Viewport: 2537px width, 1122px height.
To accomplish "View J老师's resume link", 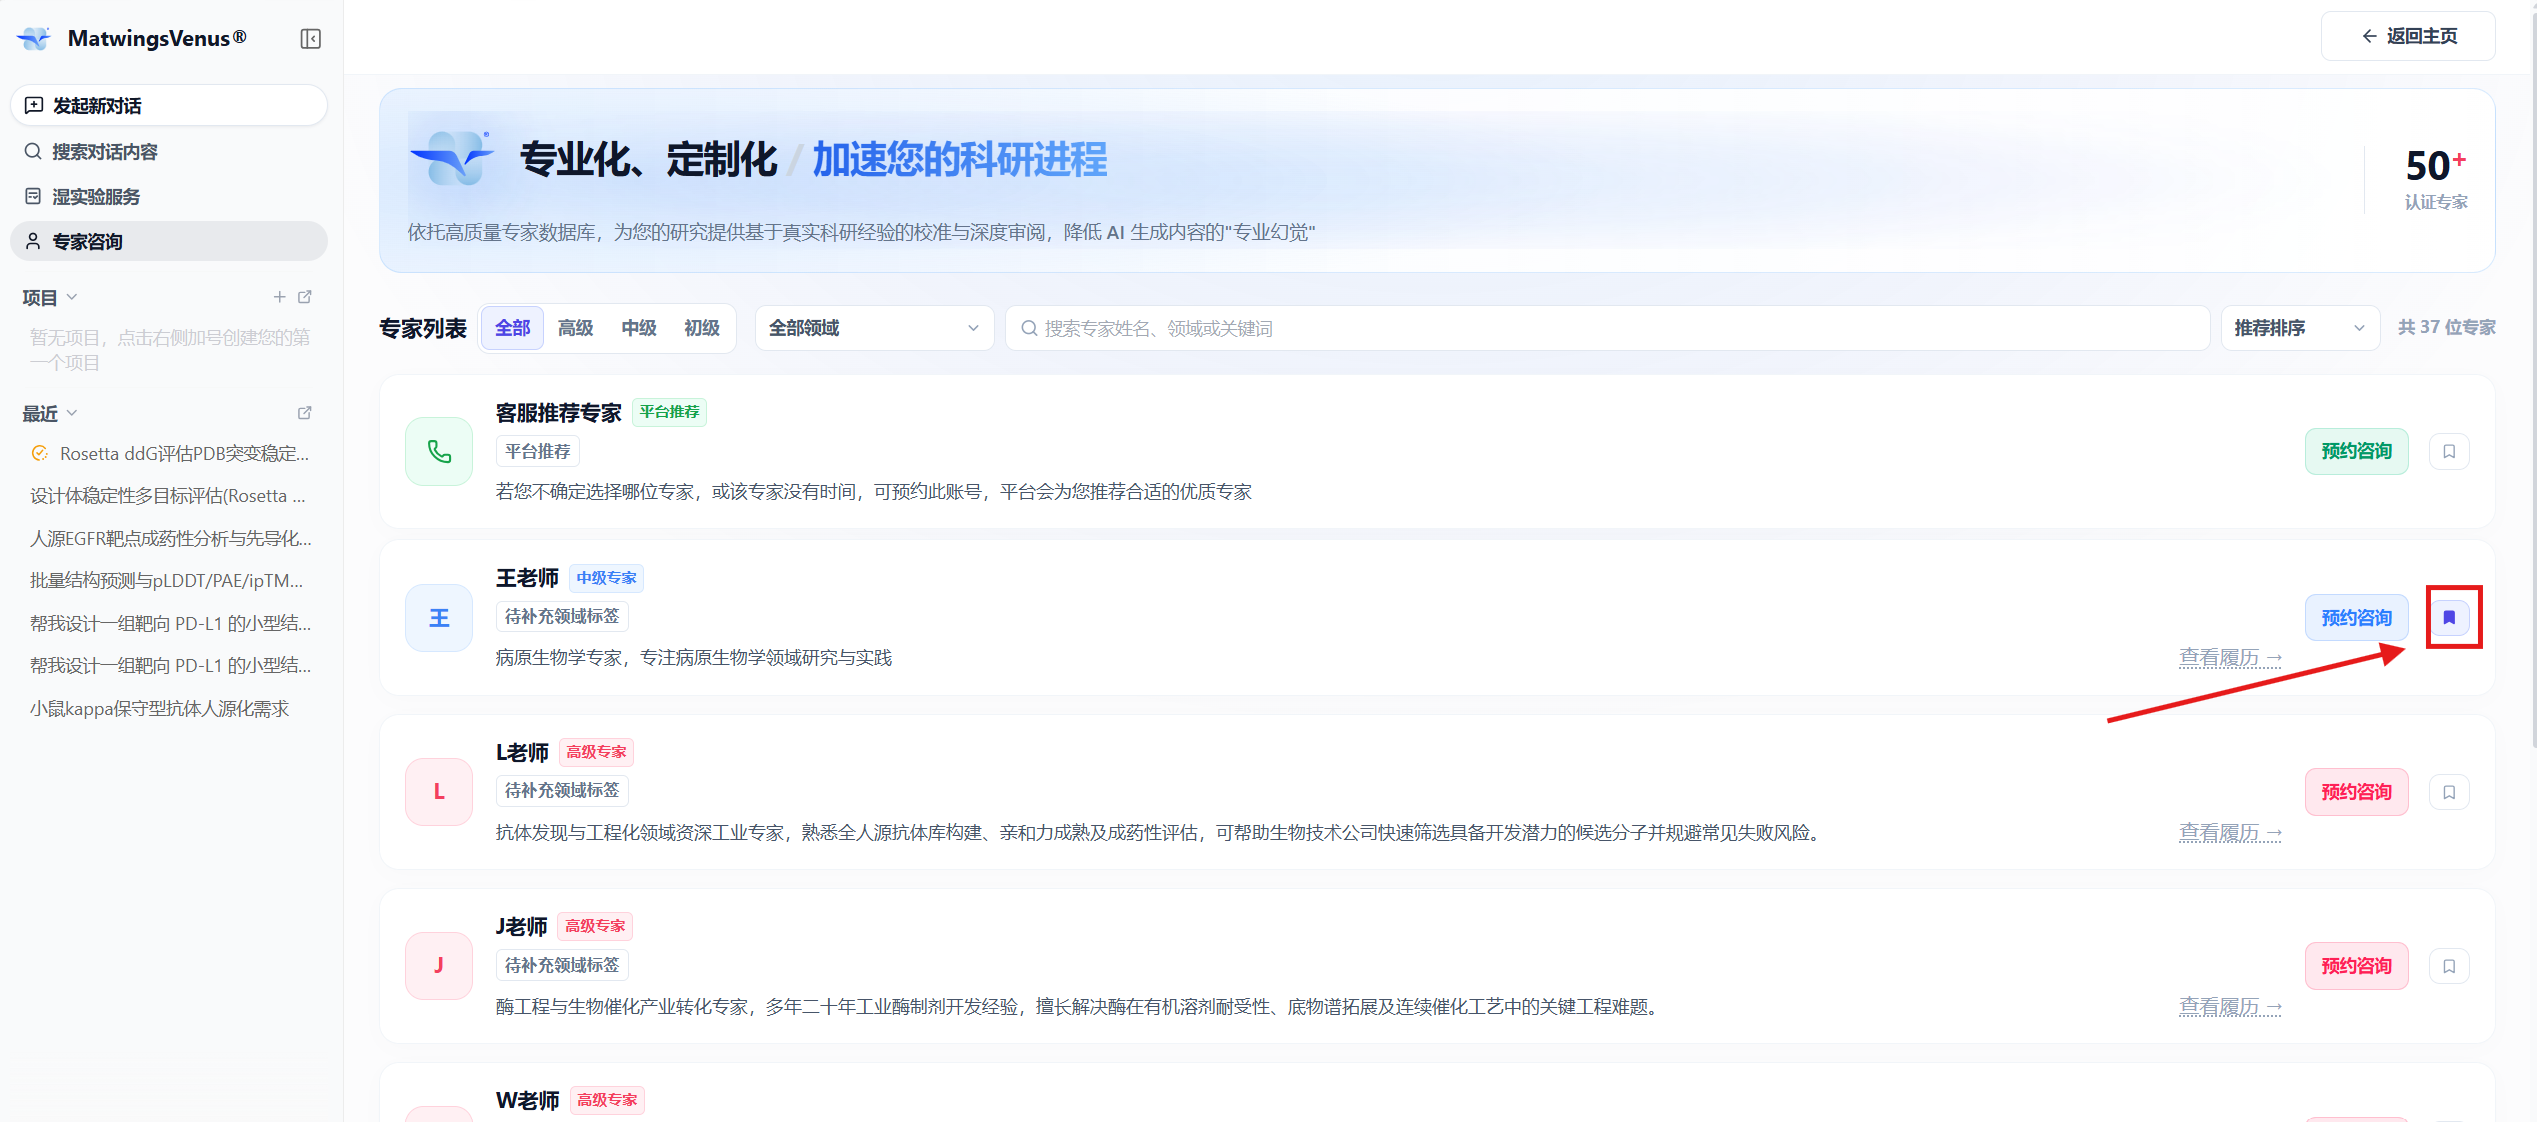I will point(2229,1007).
